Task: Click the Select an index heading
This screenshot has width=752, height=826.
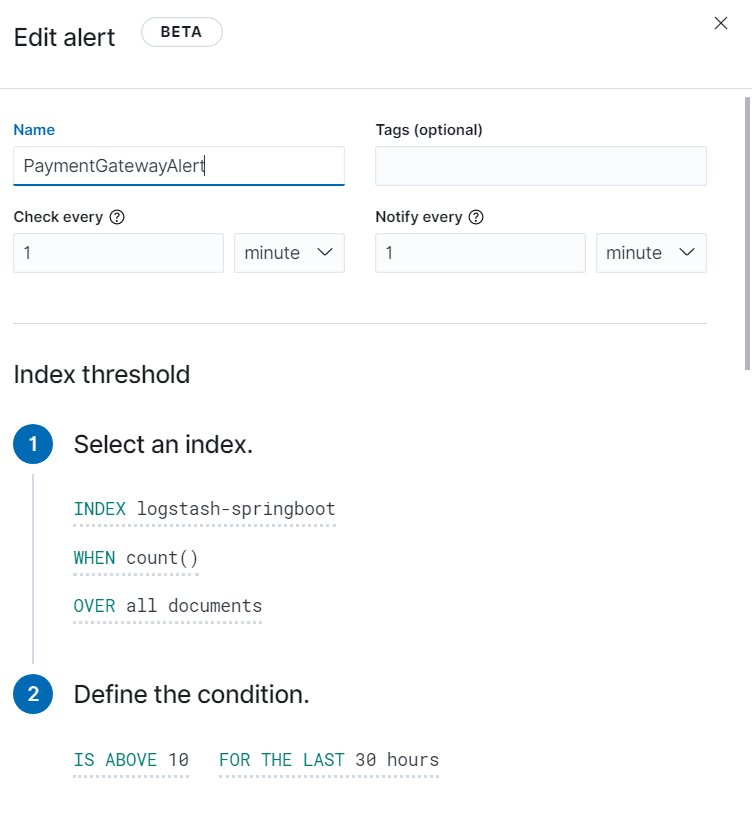Action: [163, 444]
